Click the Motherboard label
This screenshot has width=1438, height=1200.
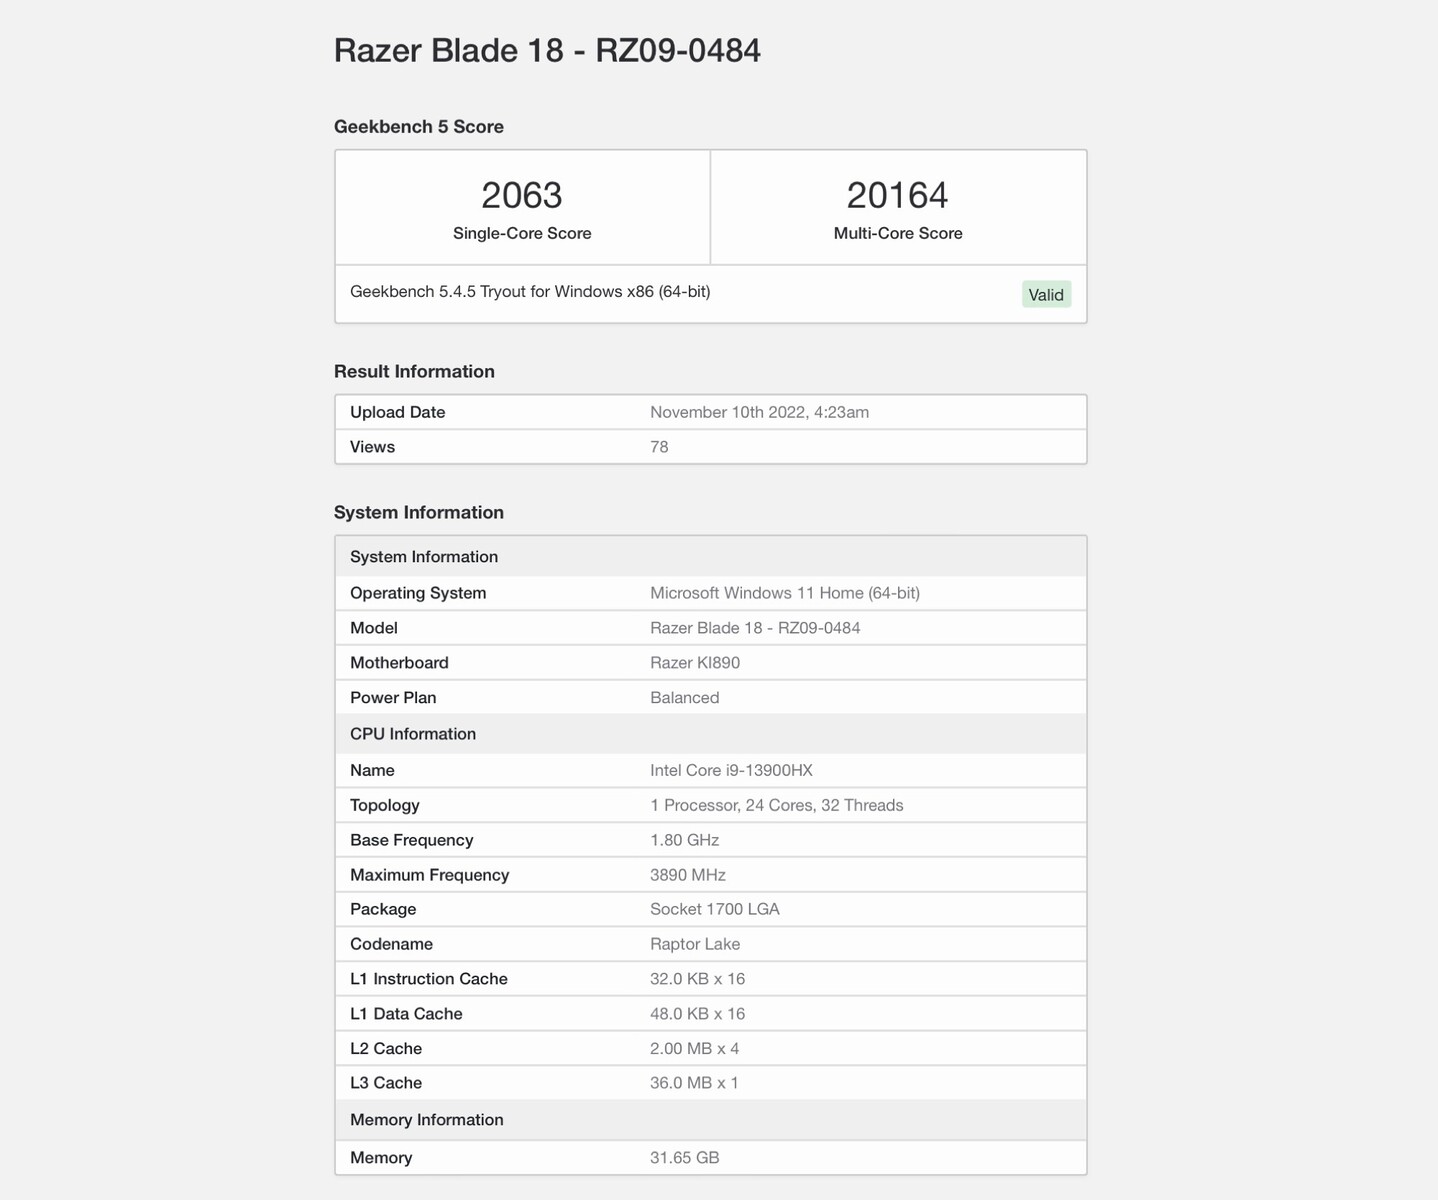tap(399, 663)
